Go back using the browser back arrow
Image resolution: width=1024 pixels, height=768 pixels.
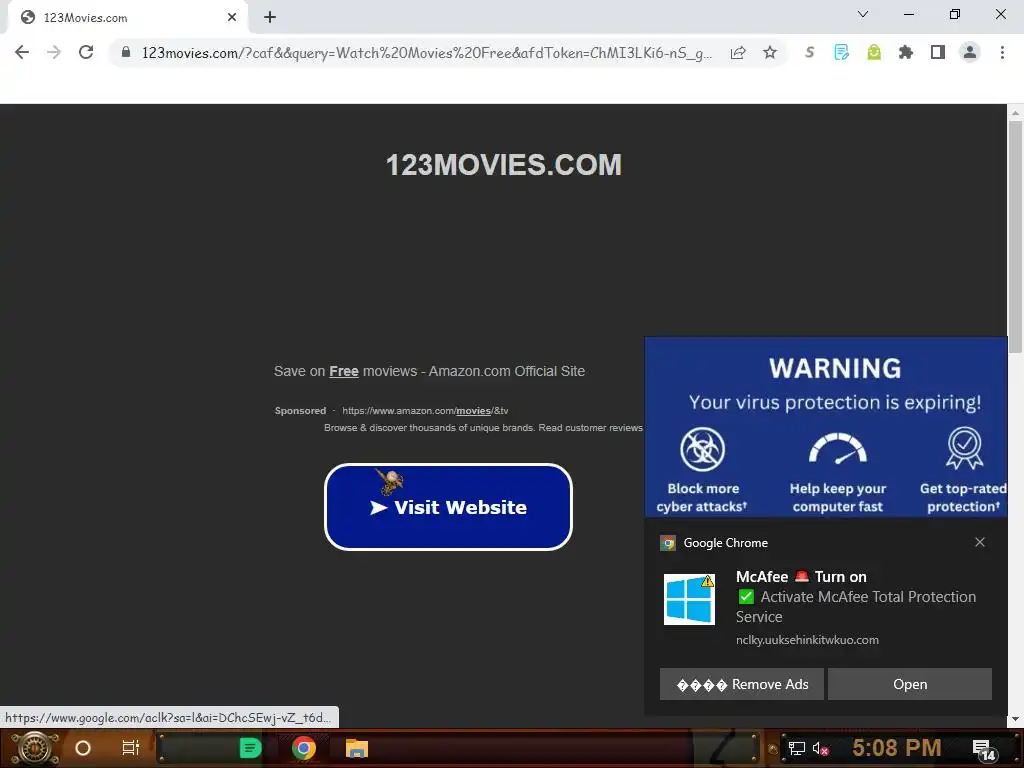tap(22, 52)
